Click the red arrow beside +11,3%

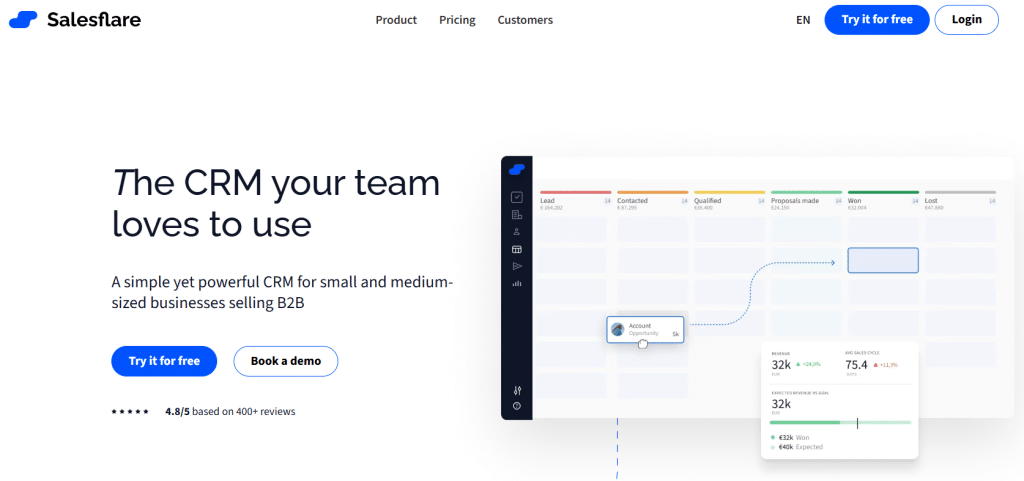[x=874, y=364]
